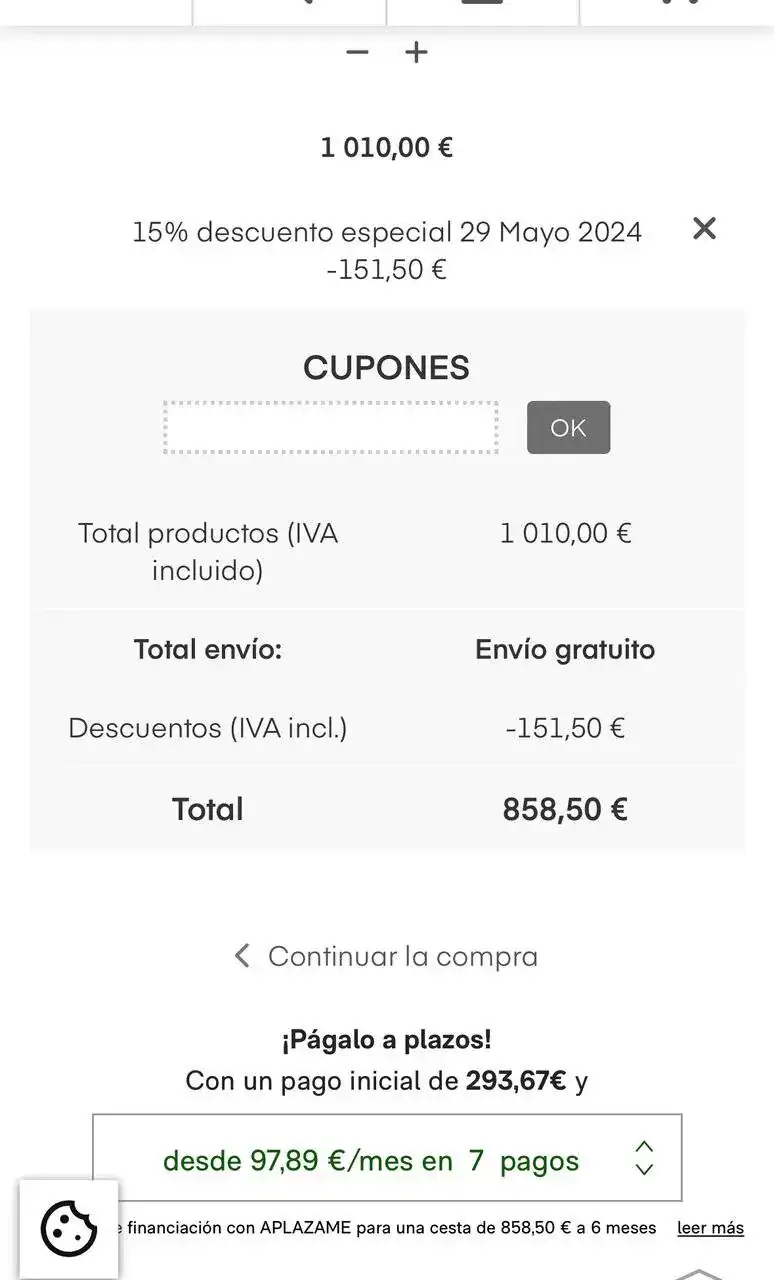Tap the scroll-to-top arrow at the bottom right
774x1280 pixels.
pos(698,1273)
